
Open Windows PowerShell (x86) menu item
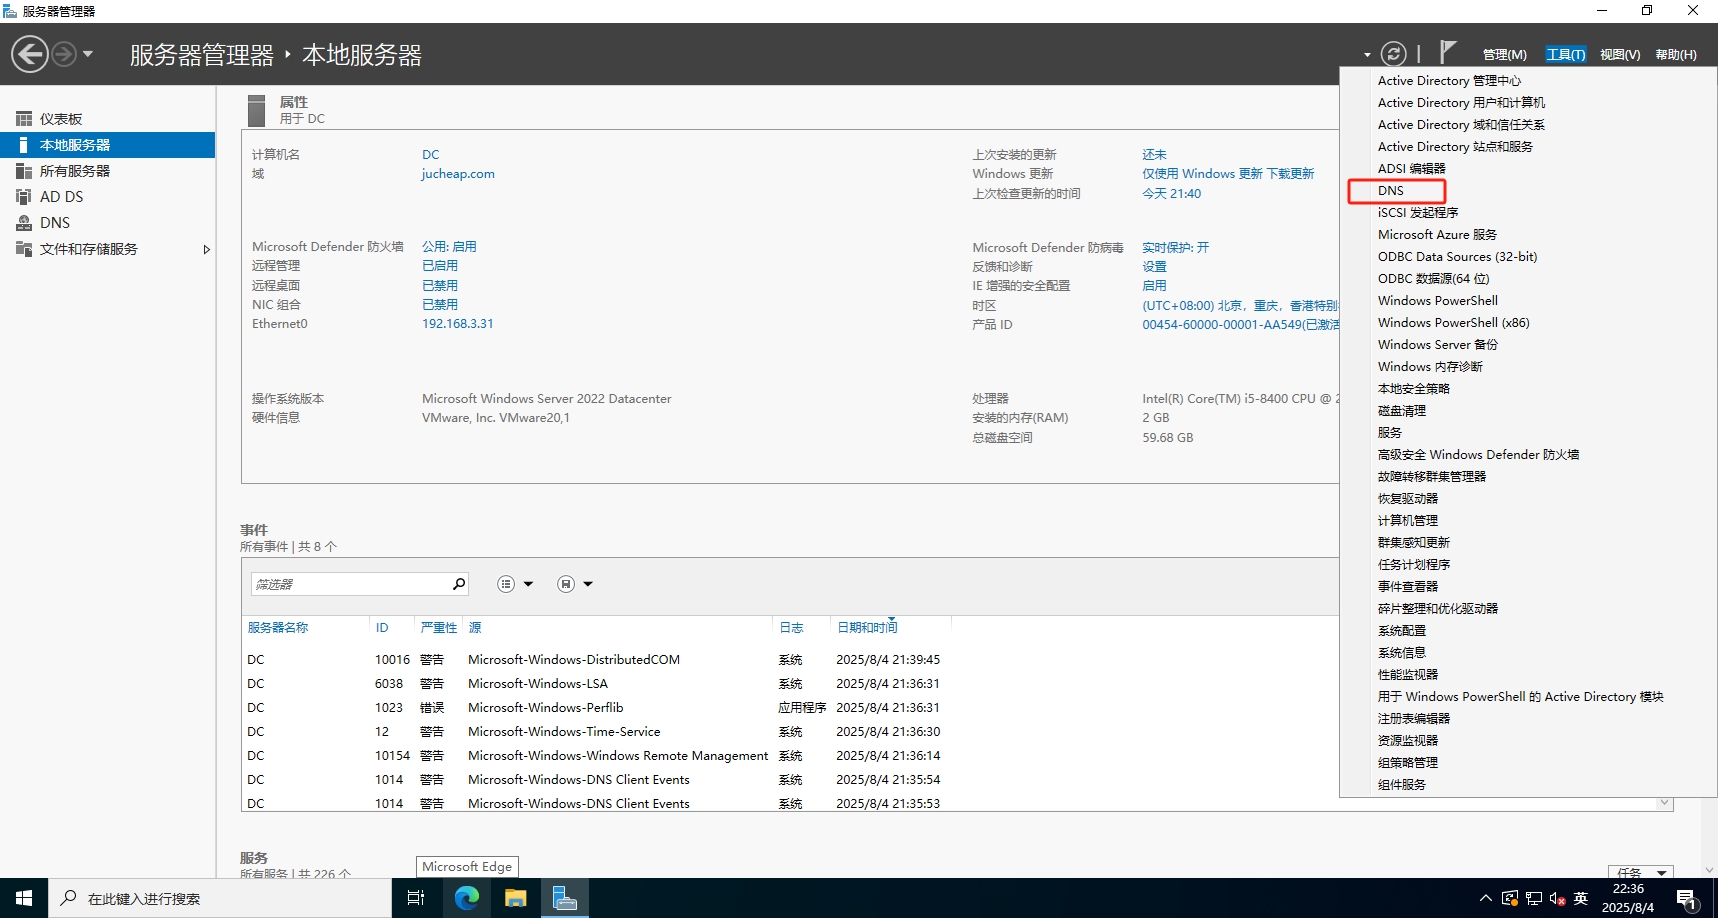pos(1453,323)
